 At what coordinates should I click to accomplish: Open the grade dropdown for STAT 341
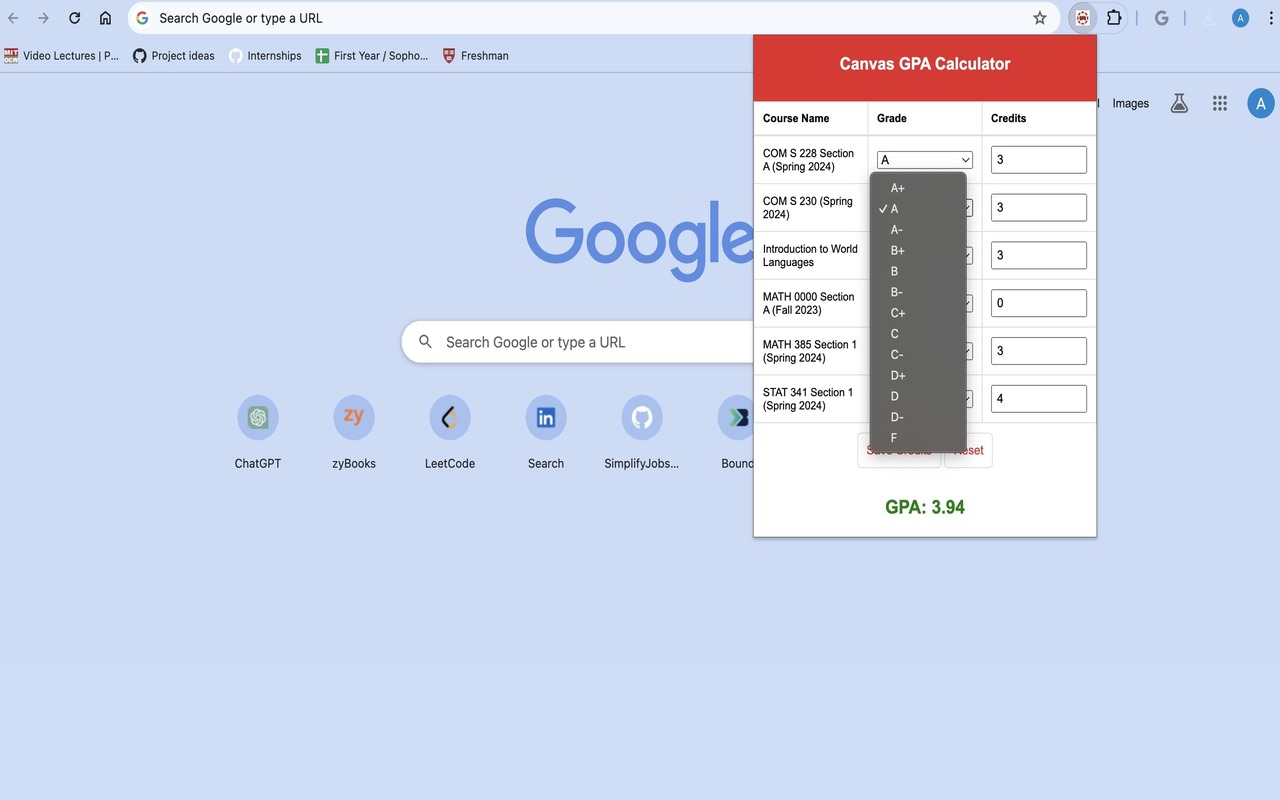964,398
